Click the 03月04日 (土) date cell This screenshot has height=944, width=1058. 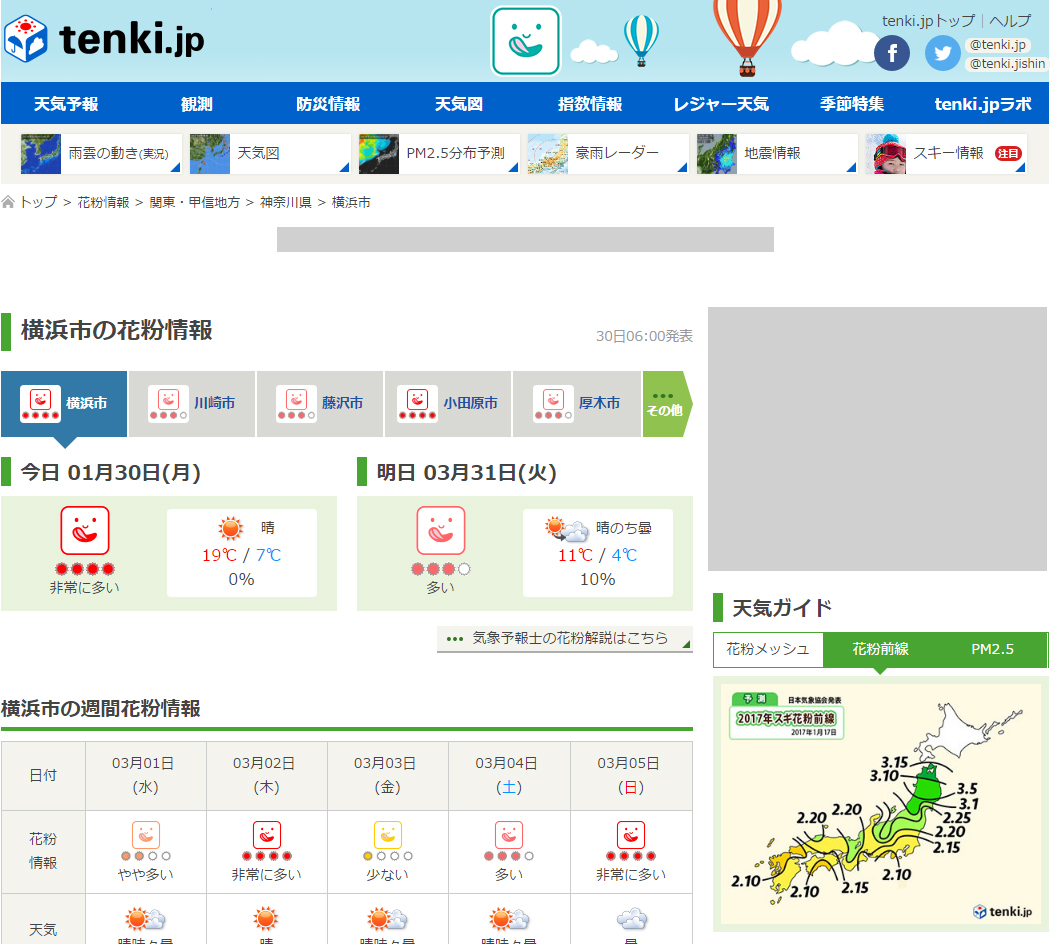(509, 775)
